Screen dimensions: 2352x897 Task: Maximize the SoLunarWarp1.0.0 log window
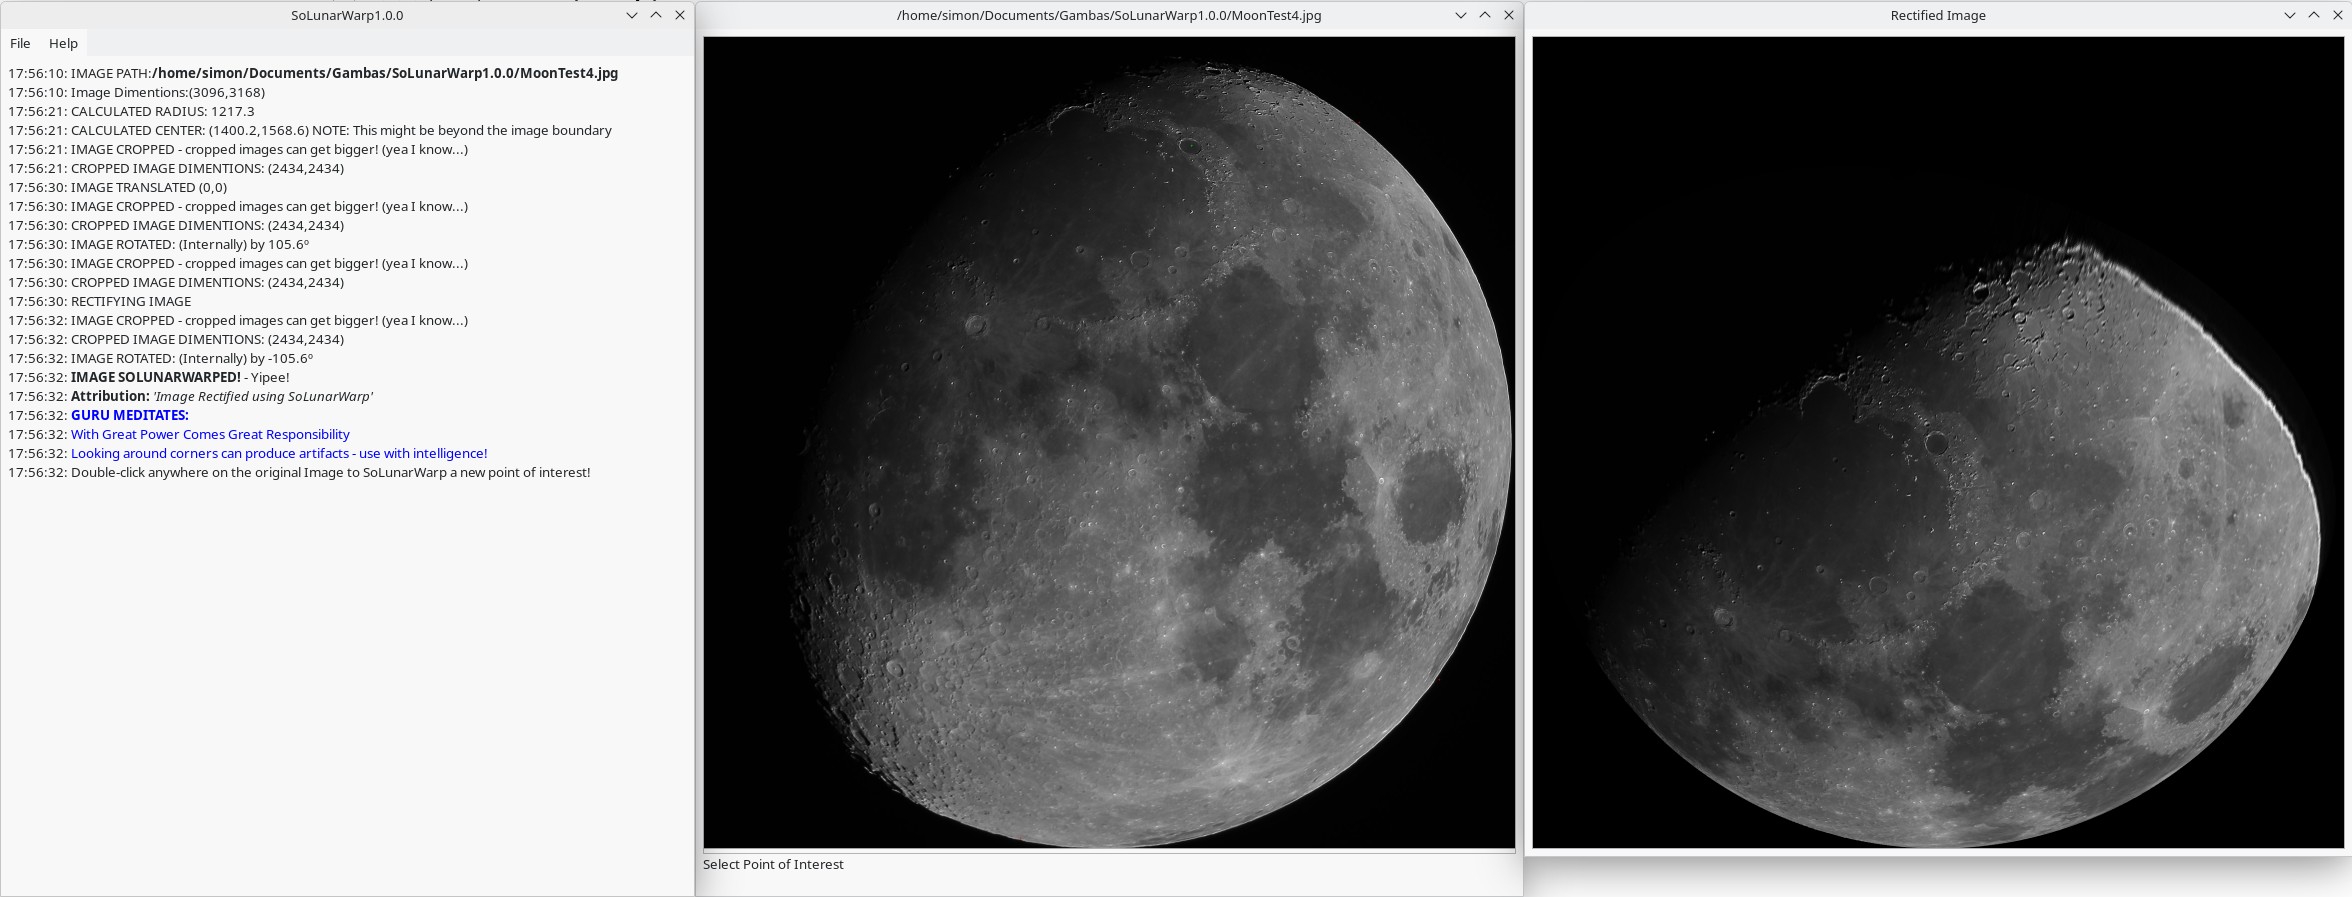pos(656,15)
